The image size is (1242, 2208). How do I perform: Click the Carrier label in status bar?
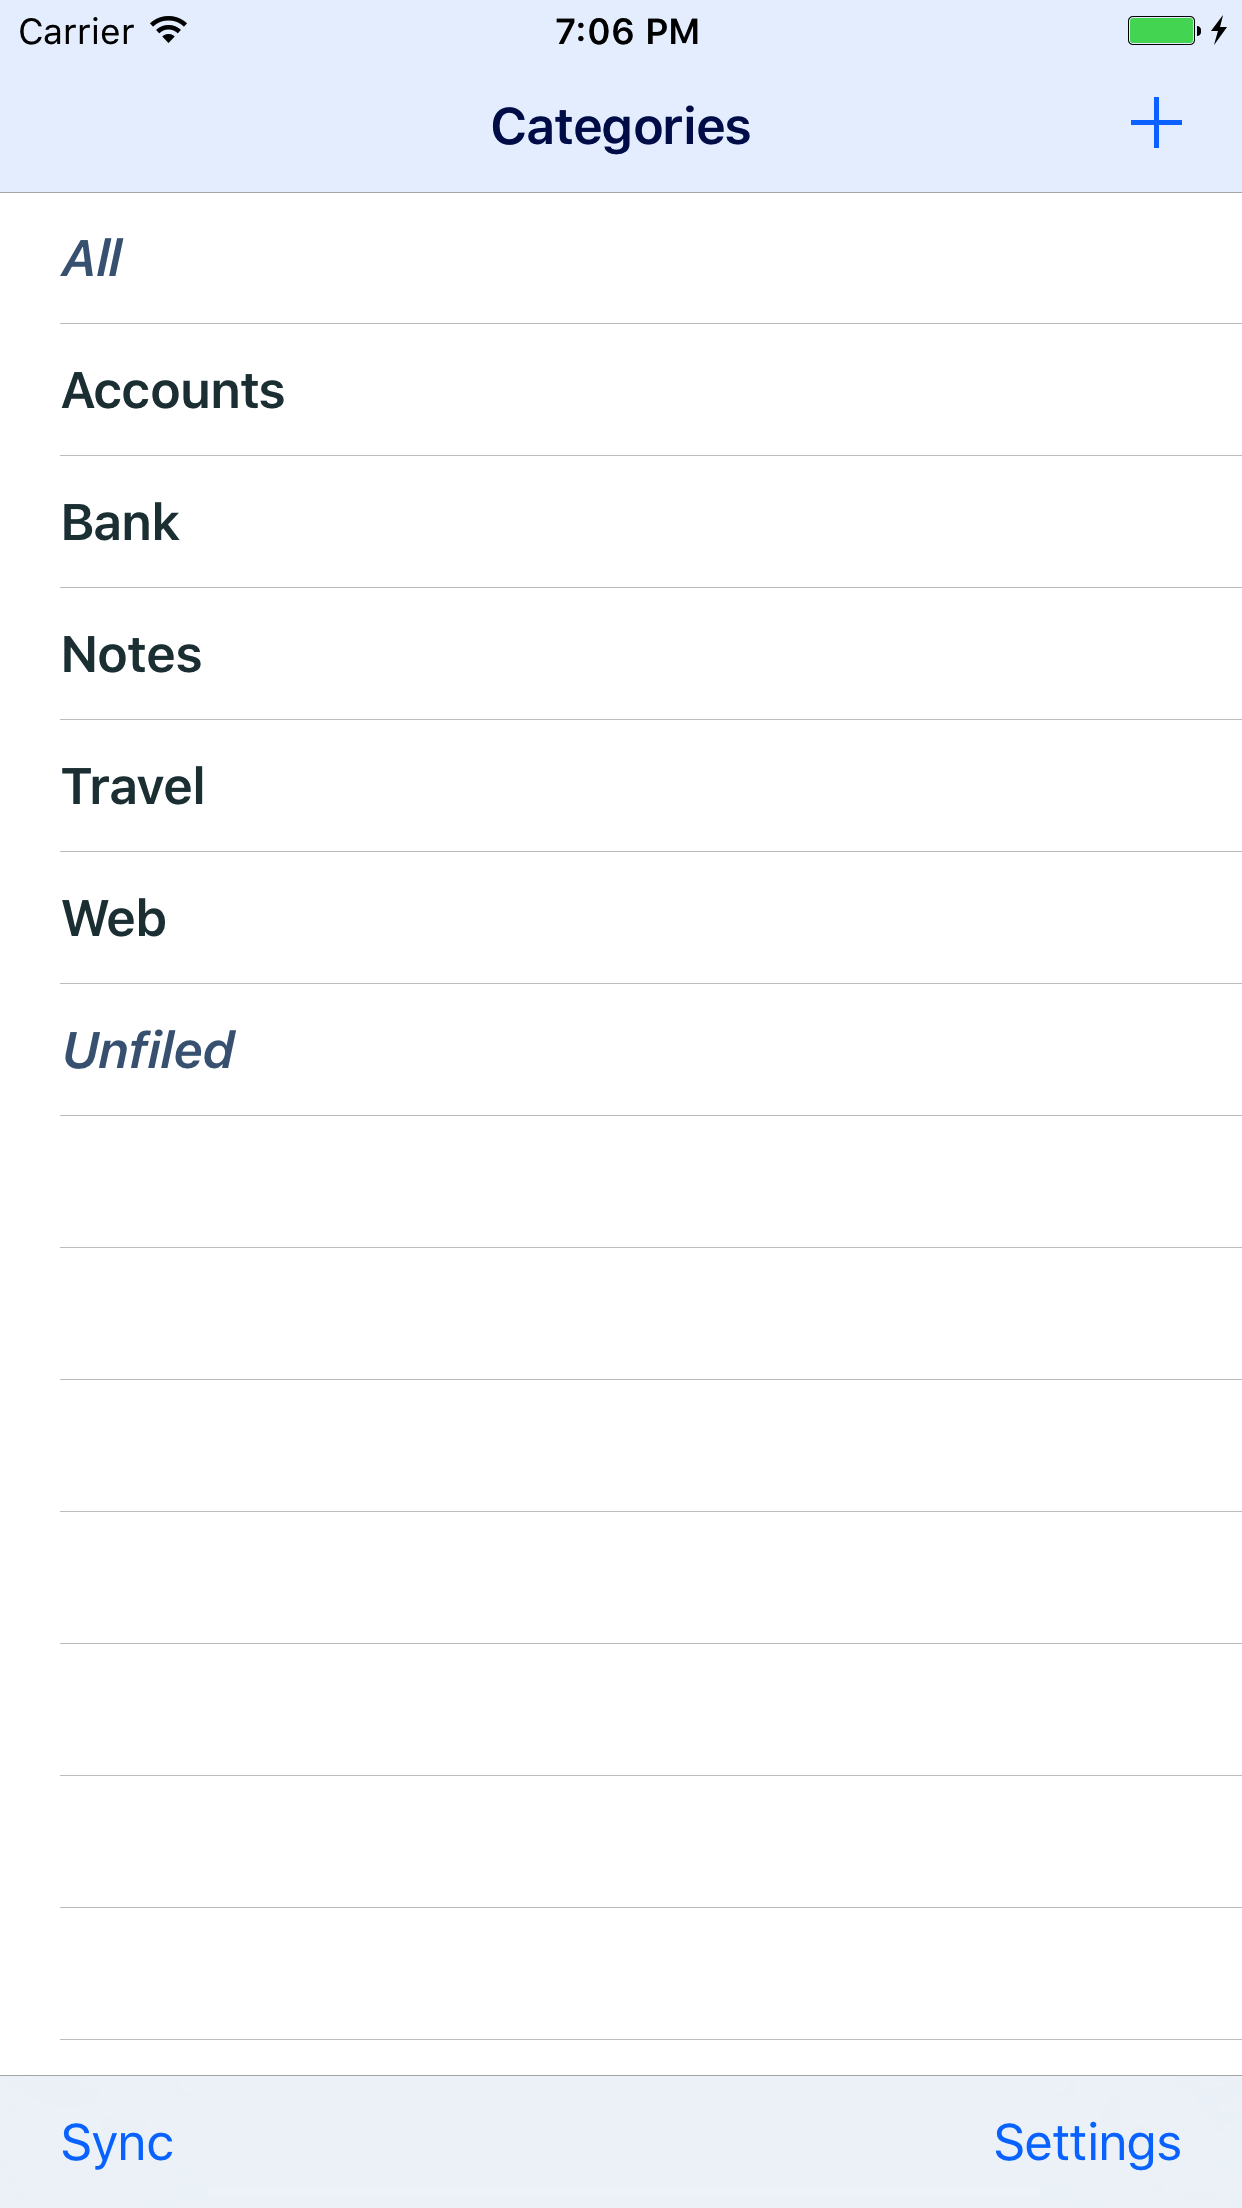pyautogui.click(x=76, y=32)
